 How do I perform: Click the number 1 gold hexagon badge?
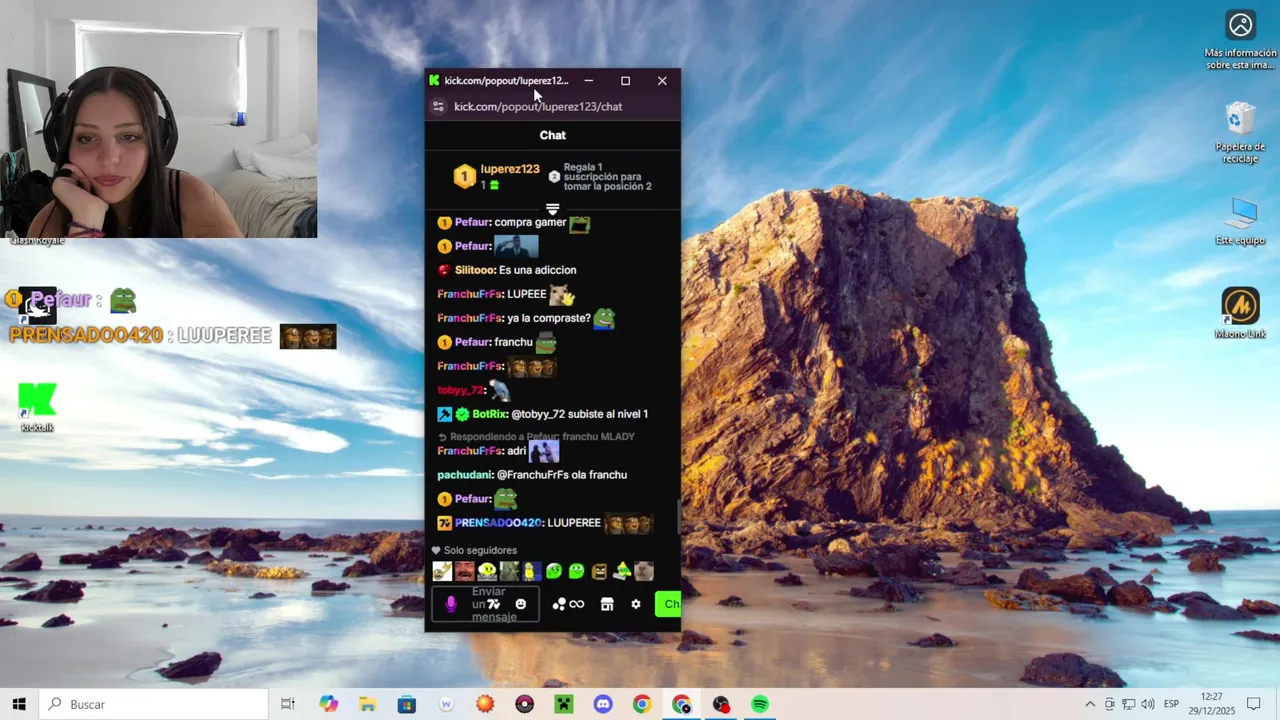(x=464, y=177)
